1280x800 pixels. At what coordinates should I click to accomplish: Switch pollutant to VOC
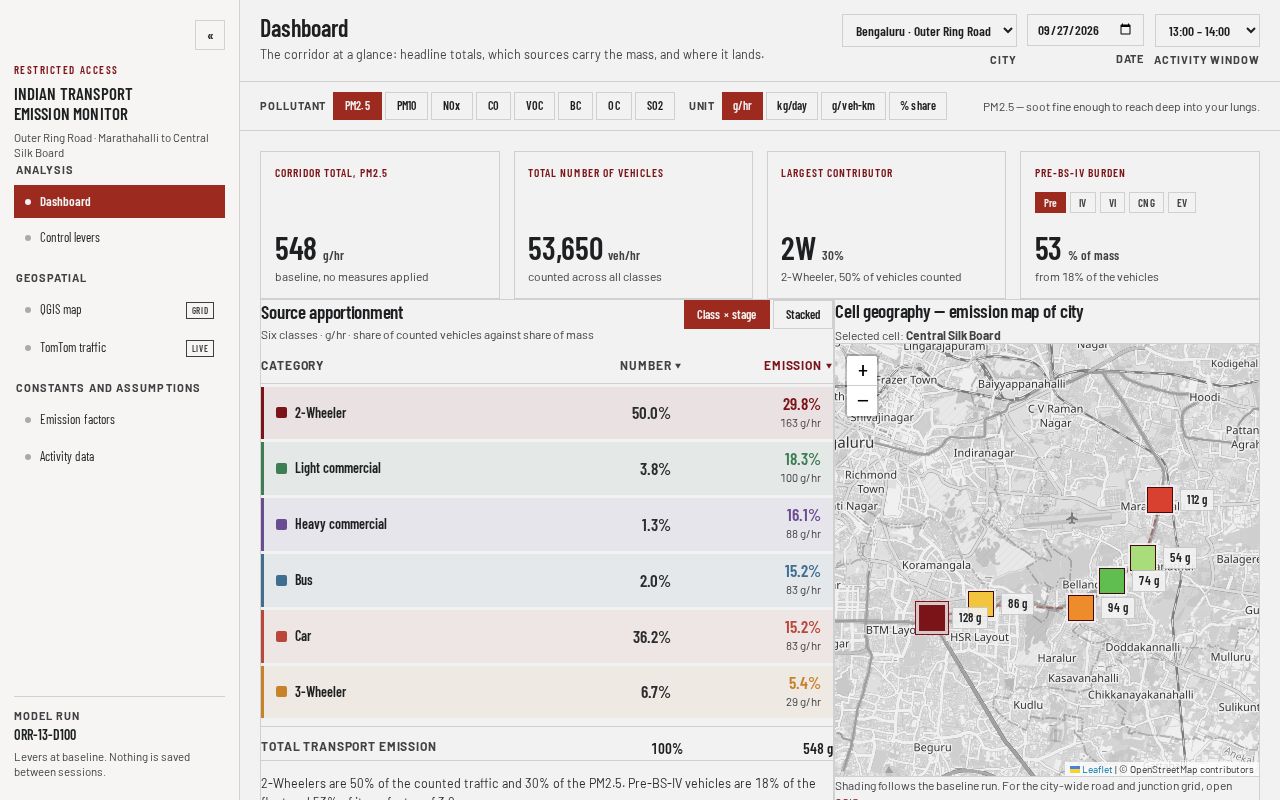[534, 106]
